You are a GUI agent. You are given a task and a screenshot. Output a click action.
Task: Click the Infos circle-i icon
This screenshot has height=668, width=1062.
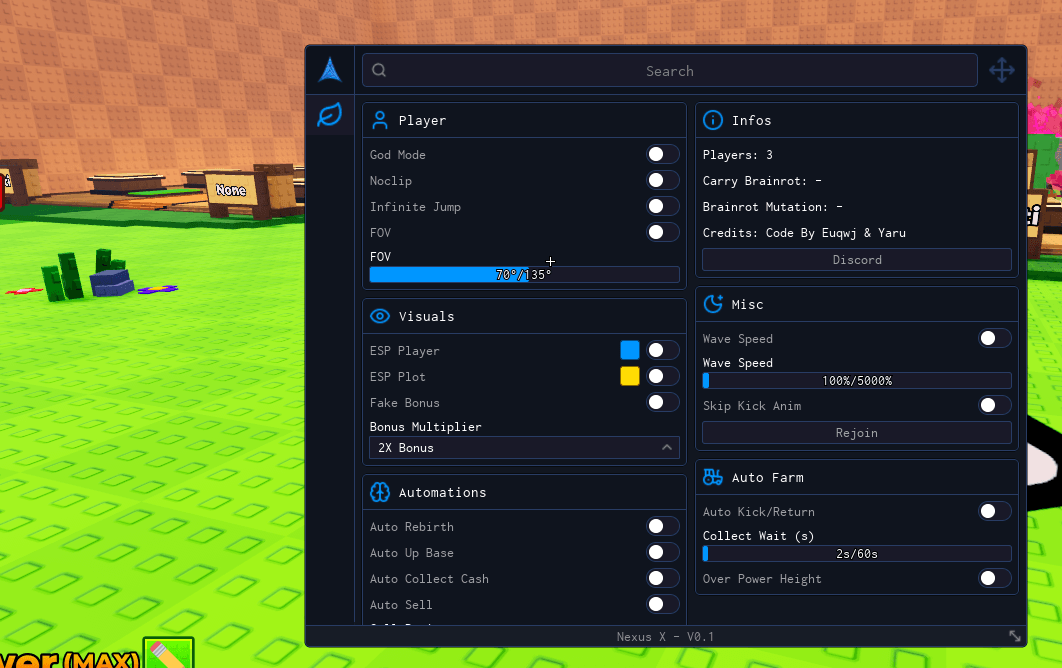coord(713,120)
